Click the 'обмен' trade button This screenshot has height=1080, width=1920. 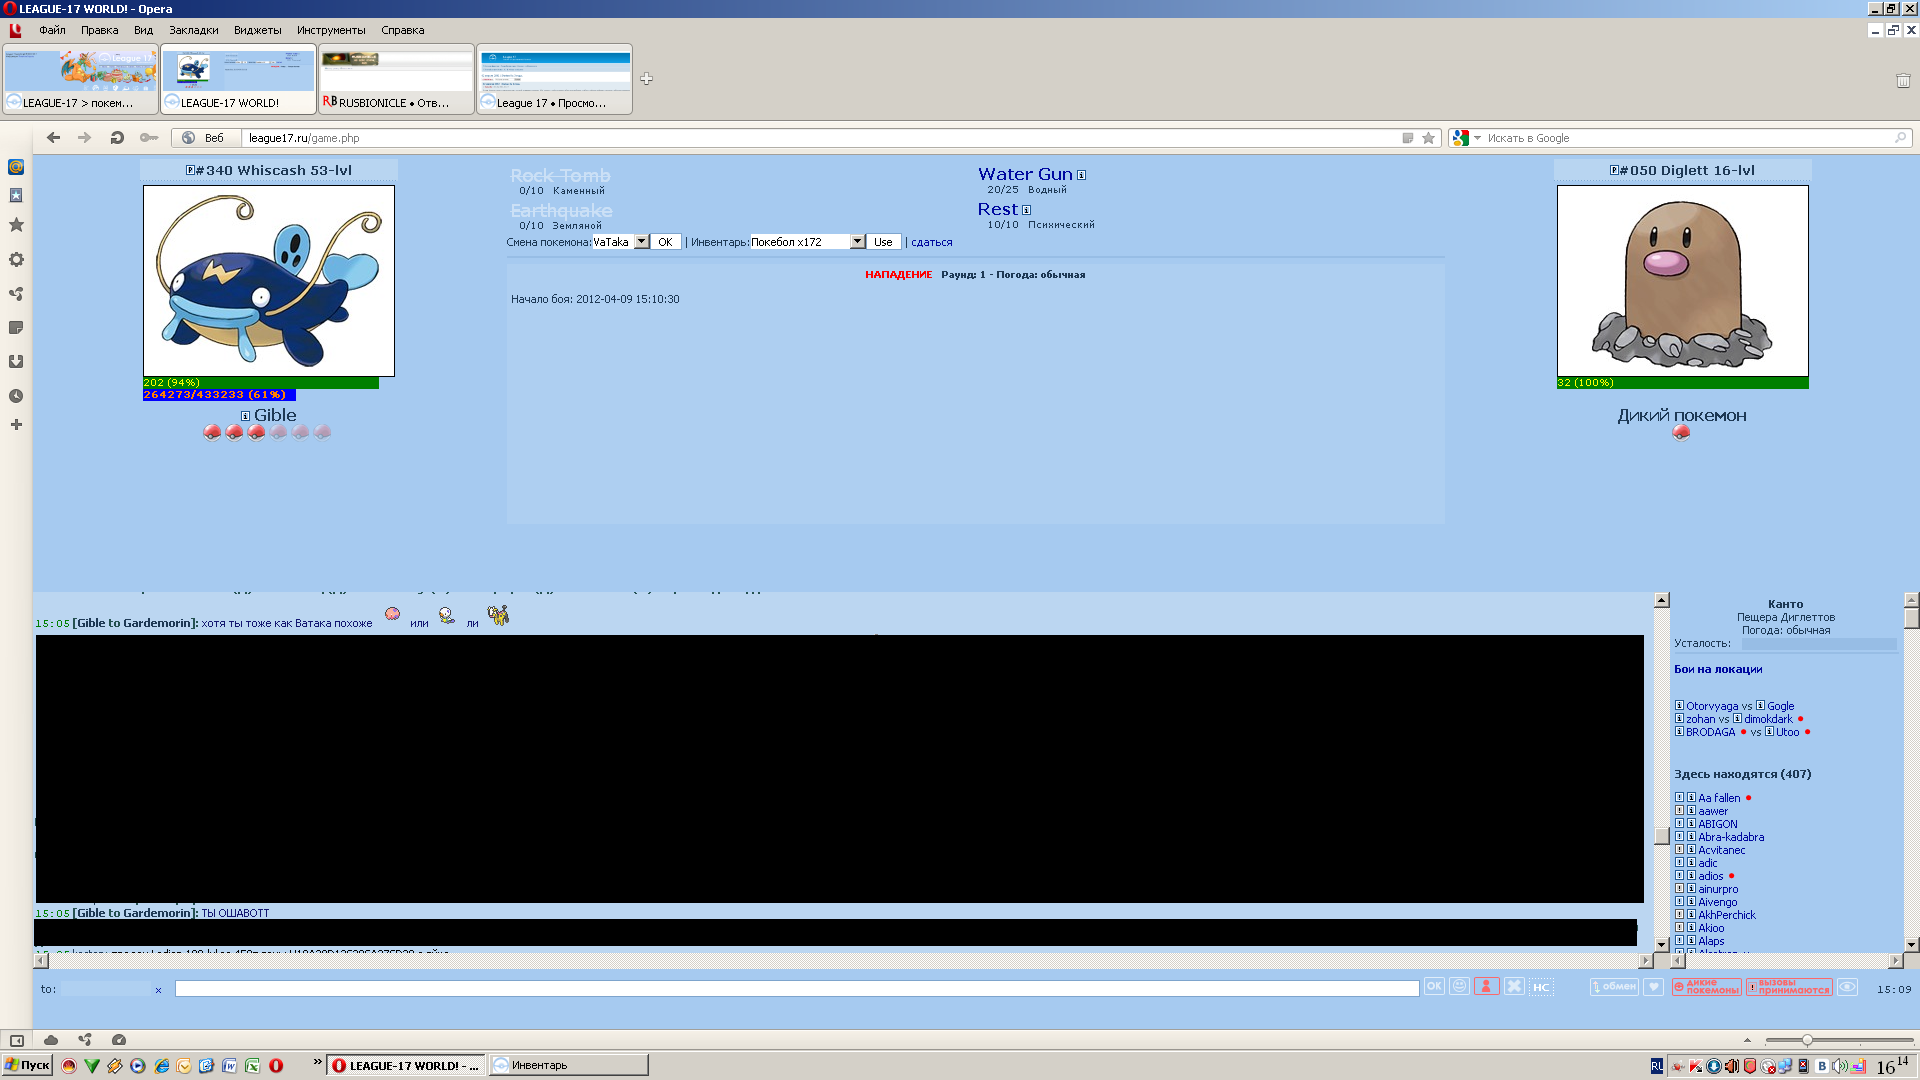[x=1614, y=987]
